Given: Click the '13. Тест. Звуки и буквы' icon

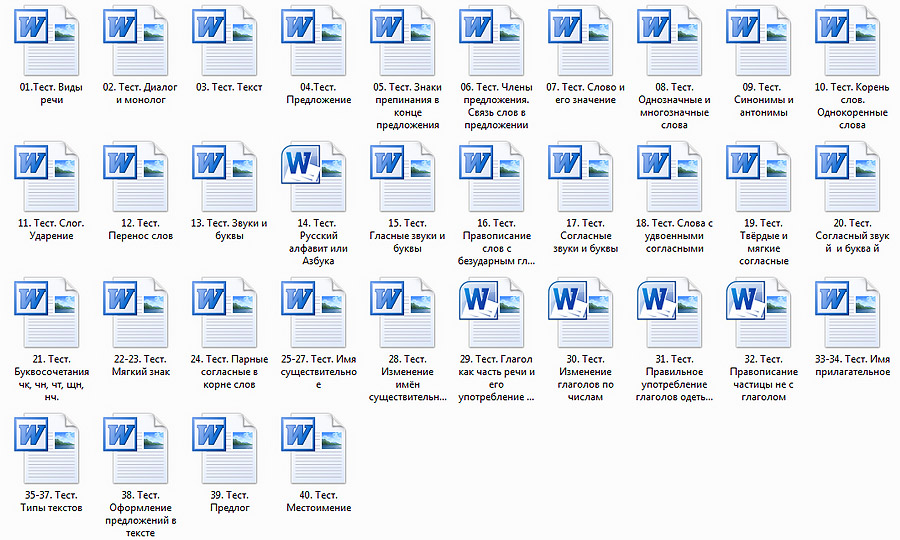Looking at the screenshot, I should coord(225,177).
